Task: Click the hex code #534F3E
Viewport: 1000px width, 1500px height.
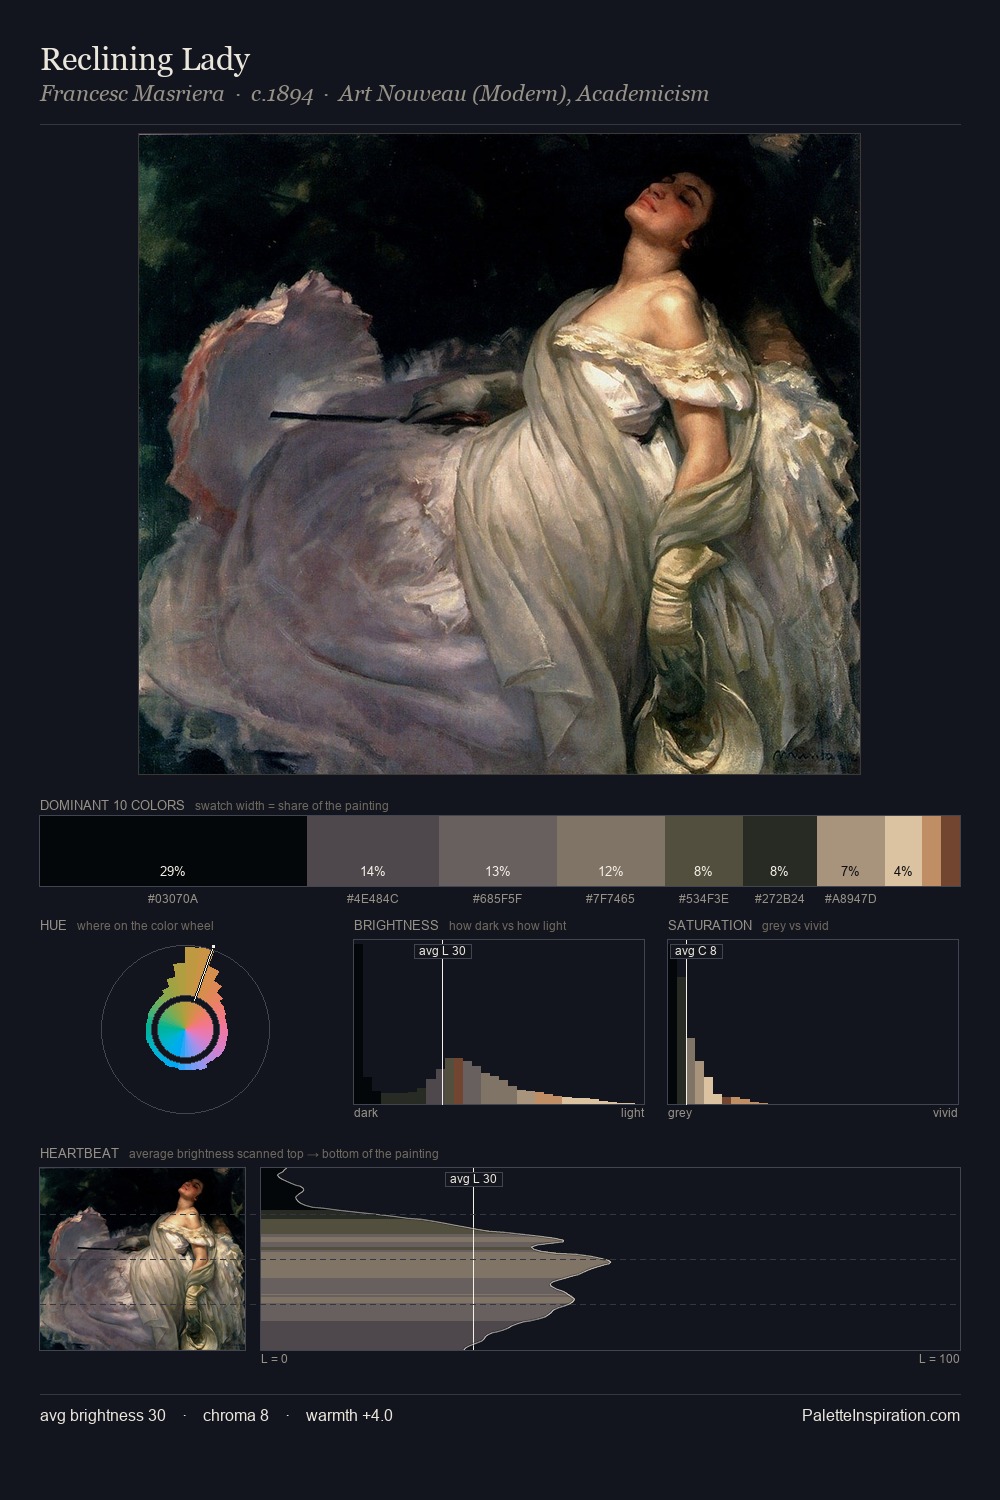Action: click(x=704, y=899)
